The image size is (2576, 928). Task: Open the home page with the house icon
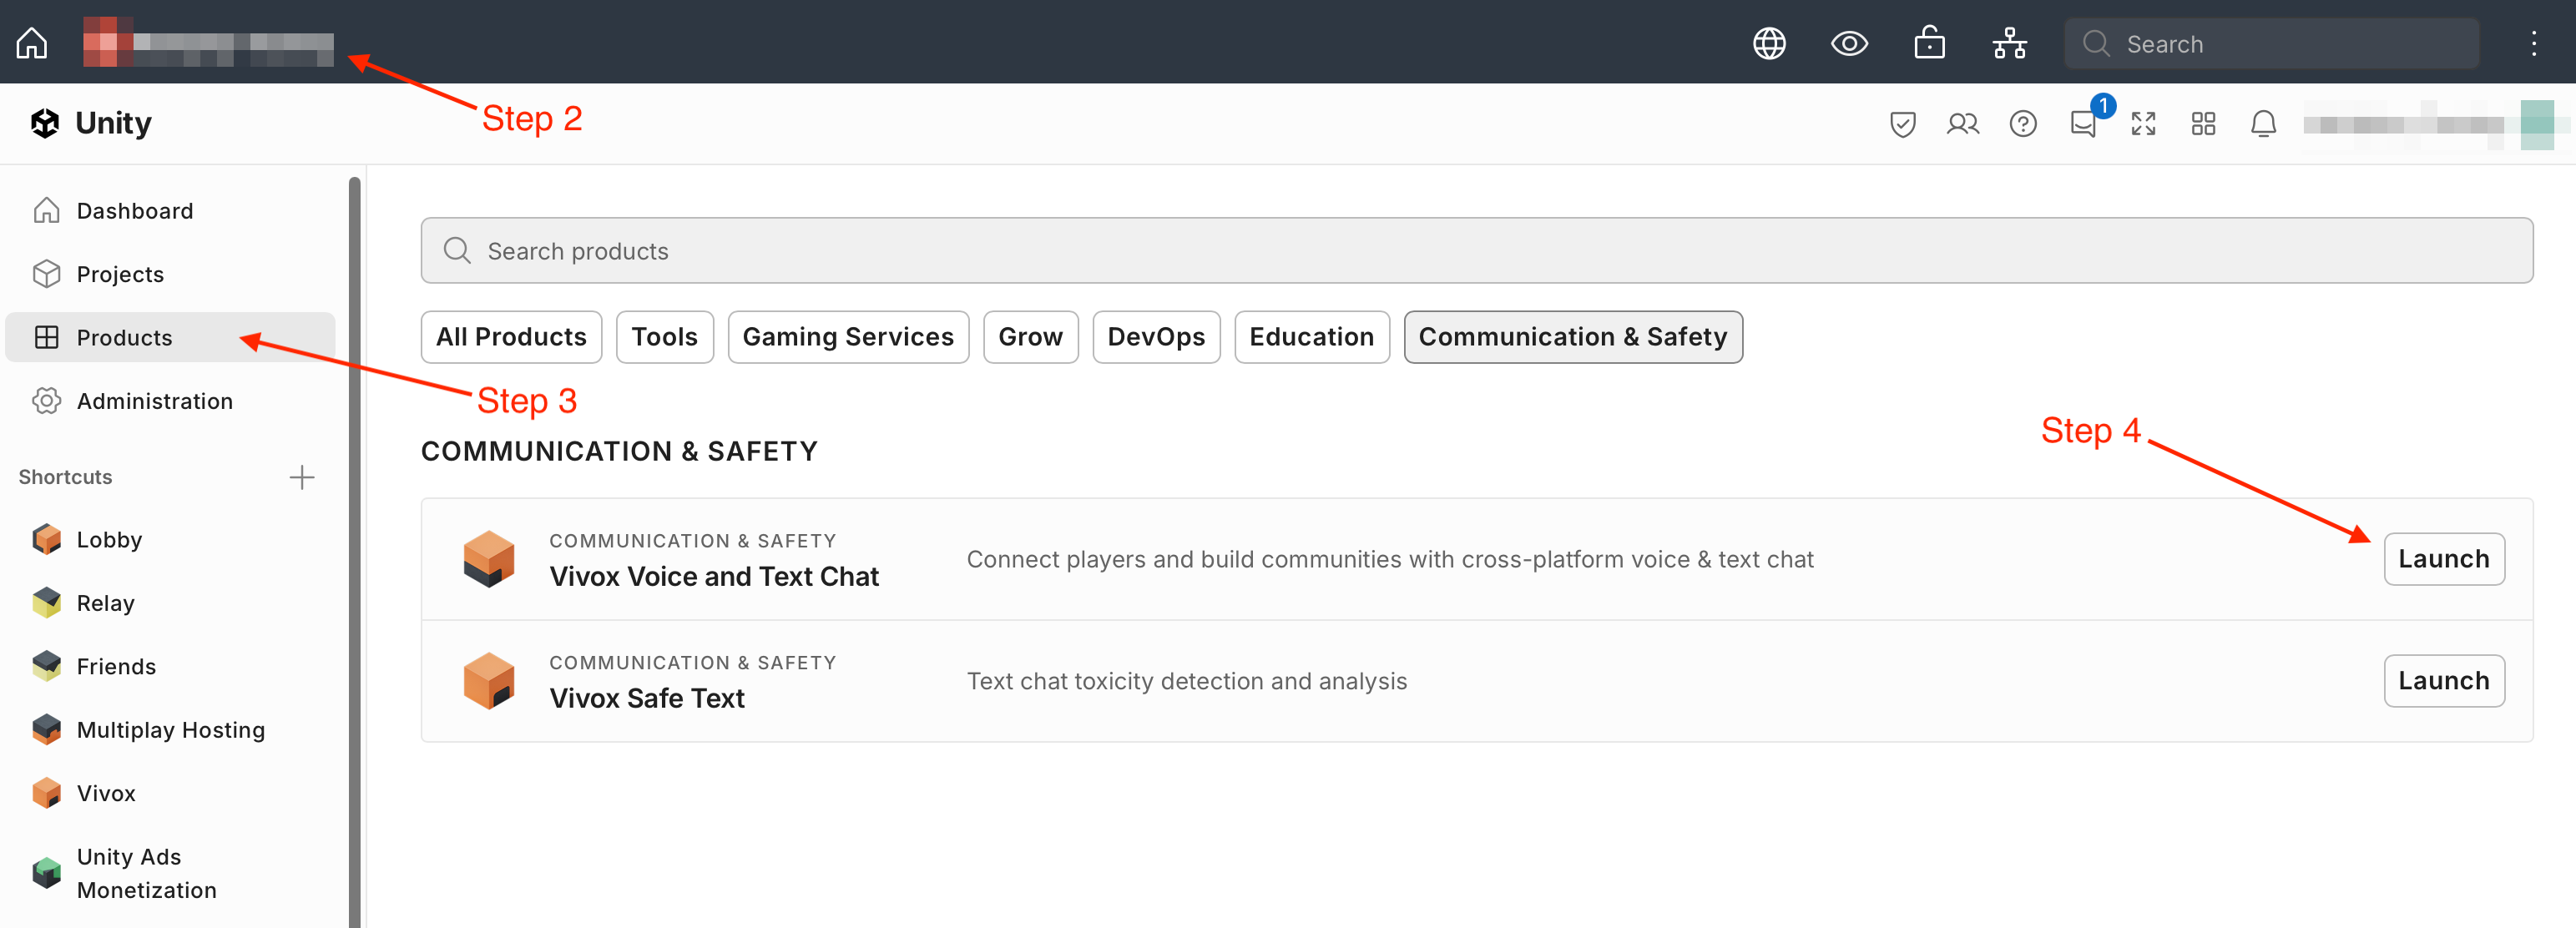pyautogui.click(x=31, y=43)
